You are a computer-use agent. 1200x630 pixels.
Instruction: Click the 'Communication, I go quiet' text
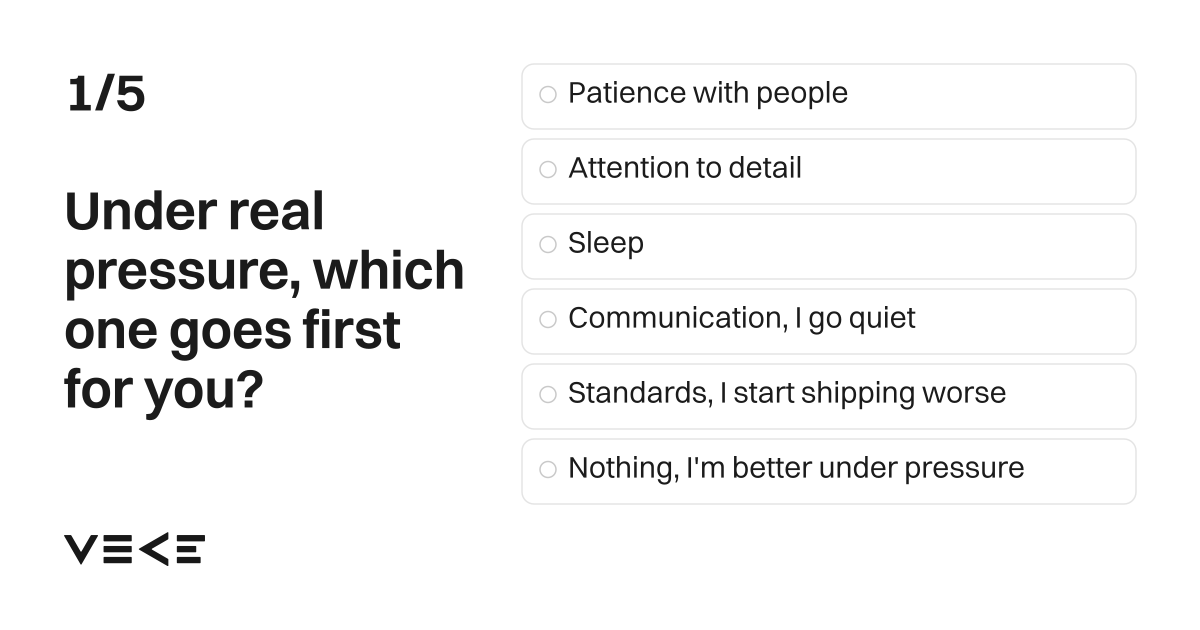[x=742, y=319]
